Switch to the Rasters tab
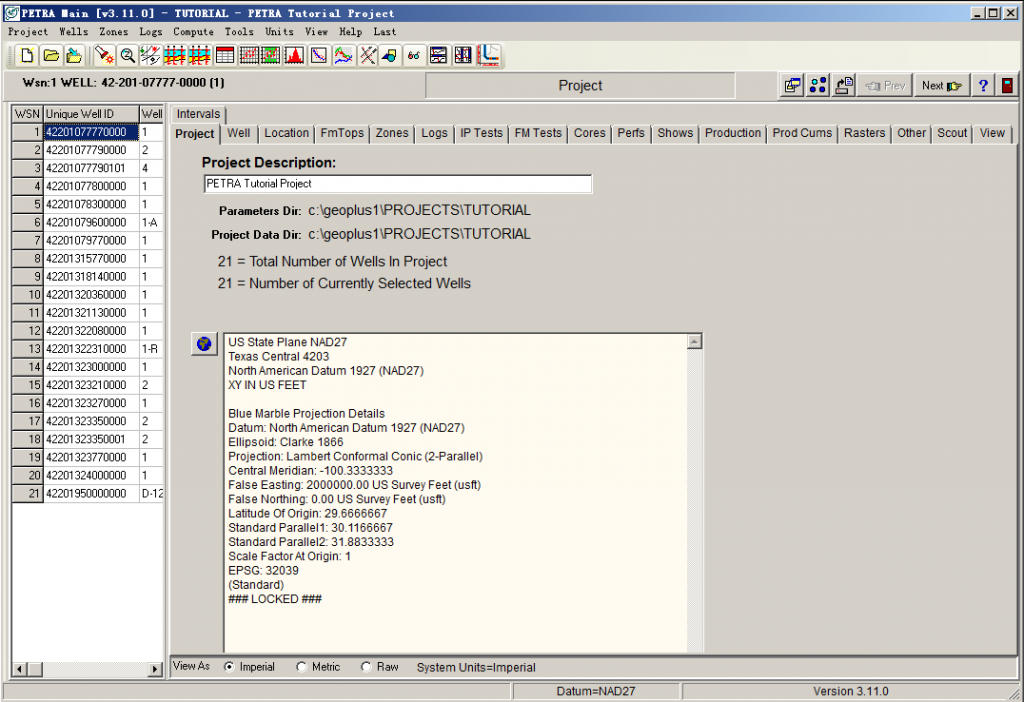Image resolution: width=1024 pixels, height=702 pixels. pos(865,133)
